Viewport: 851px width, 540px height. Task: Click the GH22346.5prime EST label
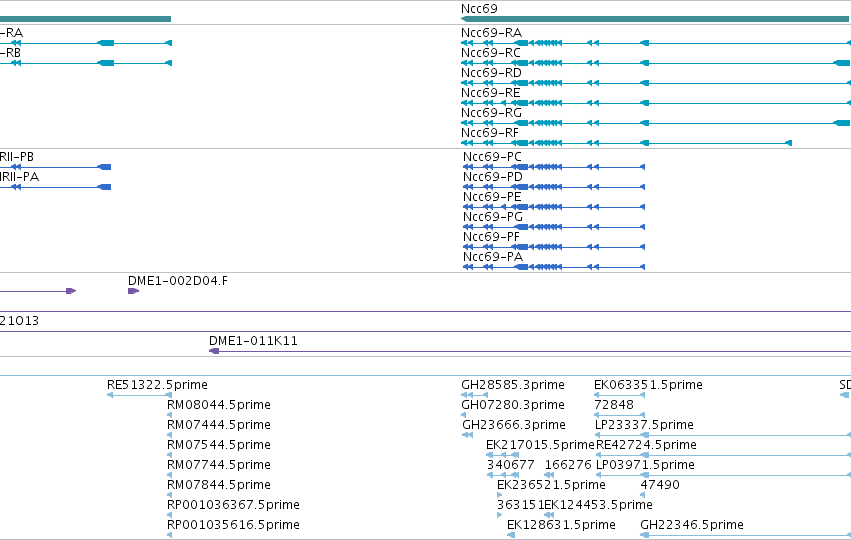(692, 525)
